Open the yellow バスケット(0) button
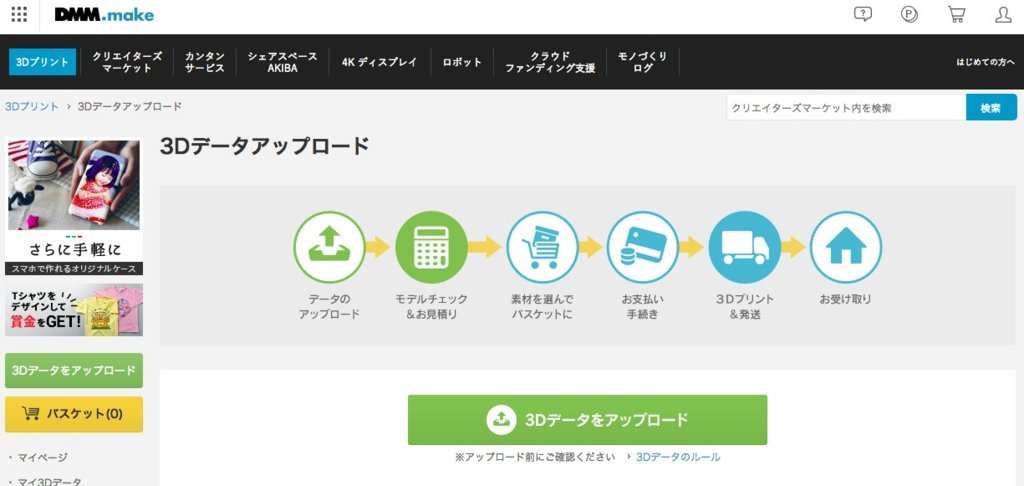 (74, 414)
